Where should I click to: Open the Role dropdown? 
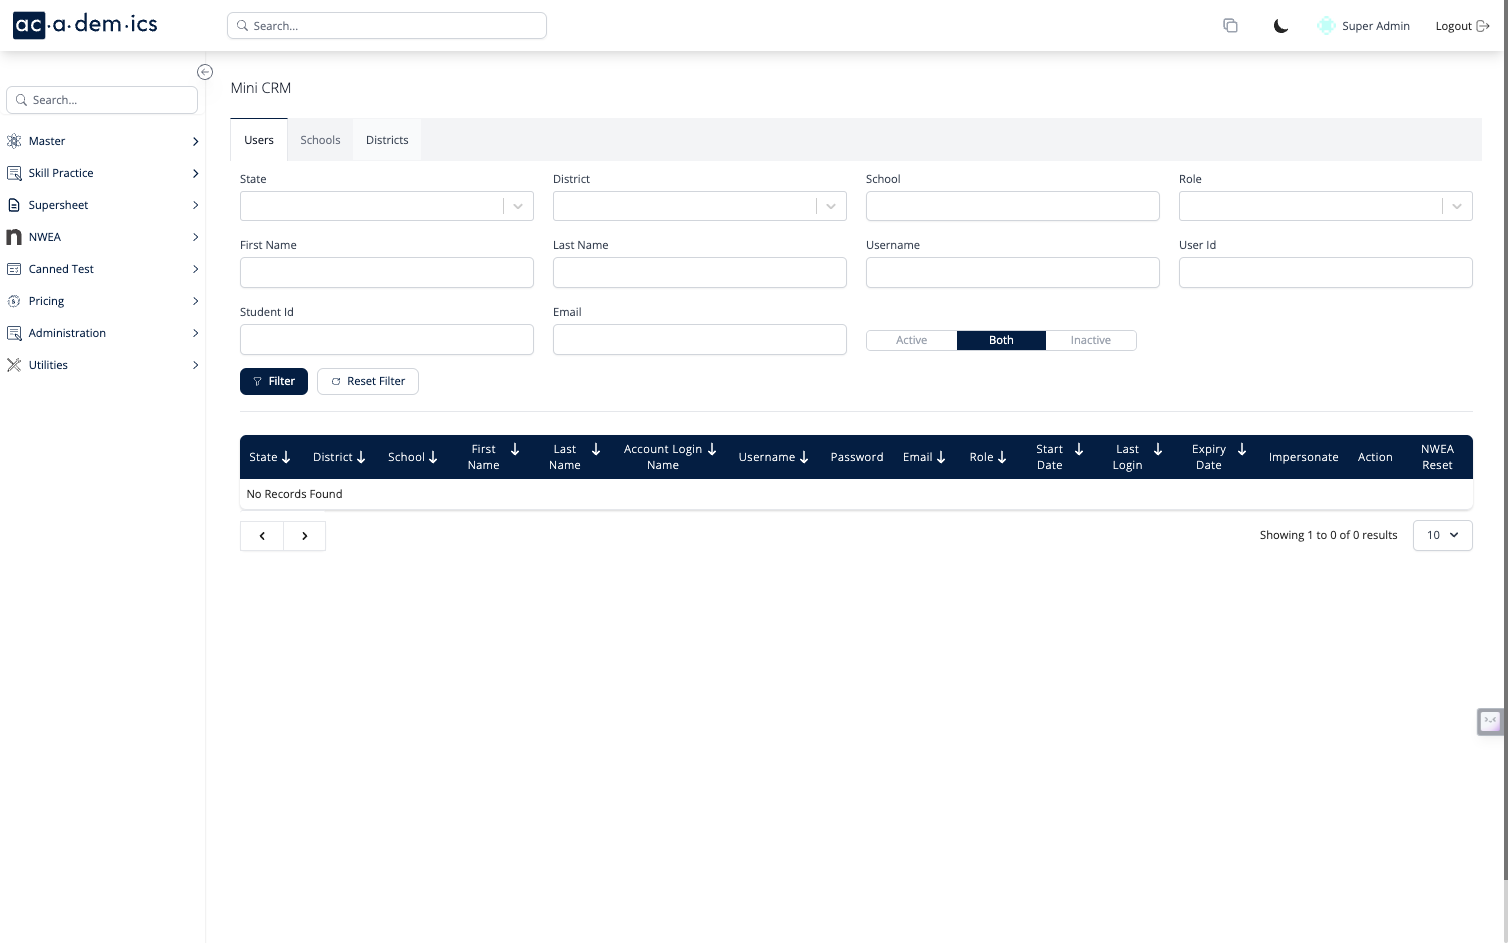(1326, 206)
